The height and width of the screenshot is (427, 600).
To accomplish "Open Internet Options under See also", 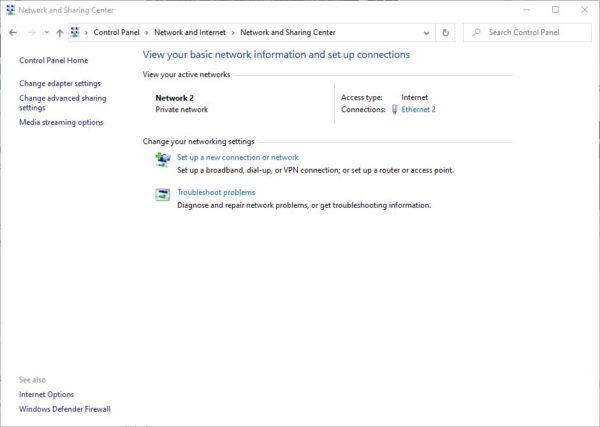I will click(x=46, y=394).
